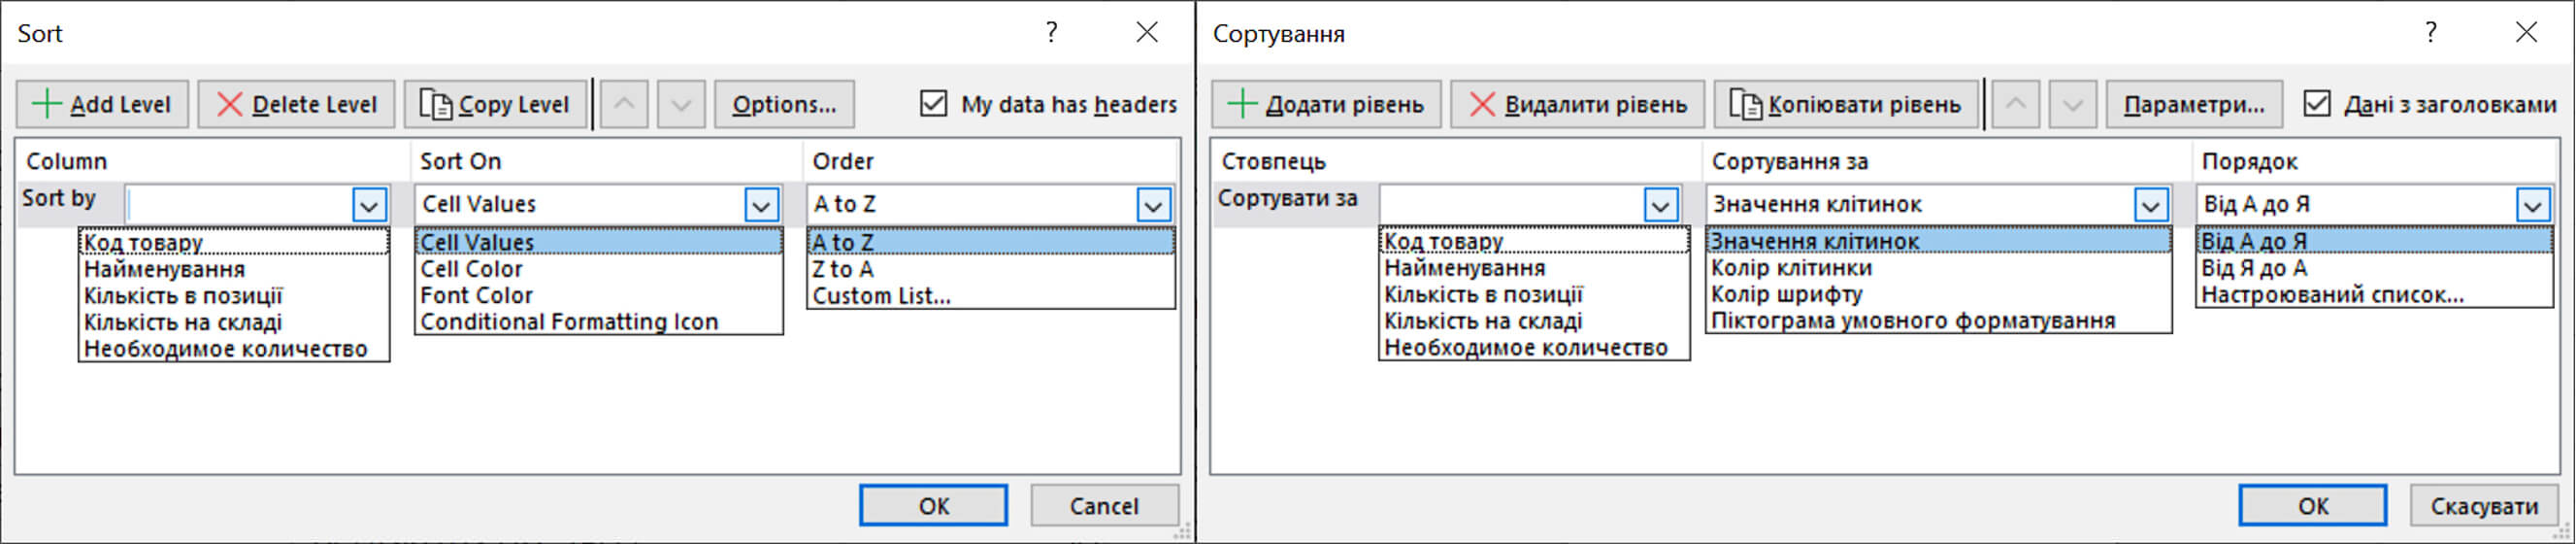Image resolution: width=2576 pixels, height=544 pixels.
Task: Select Cell Values list option
Action: coord(599,242)
